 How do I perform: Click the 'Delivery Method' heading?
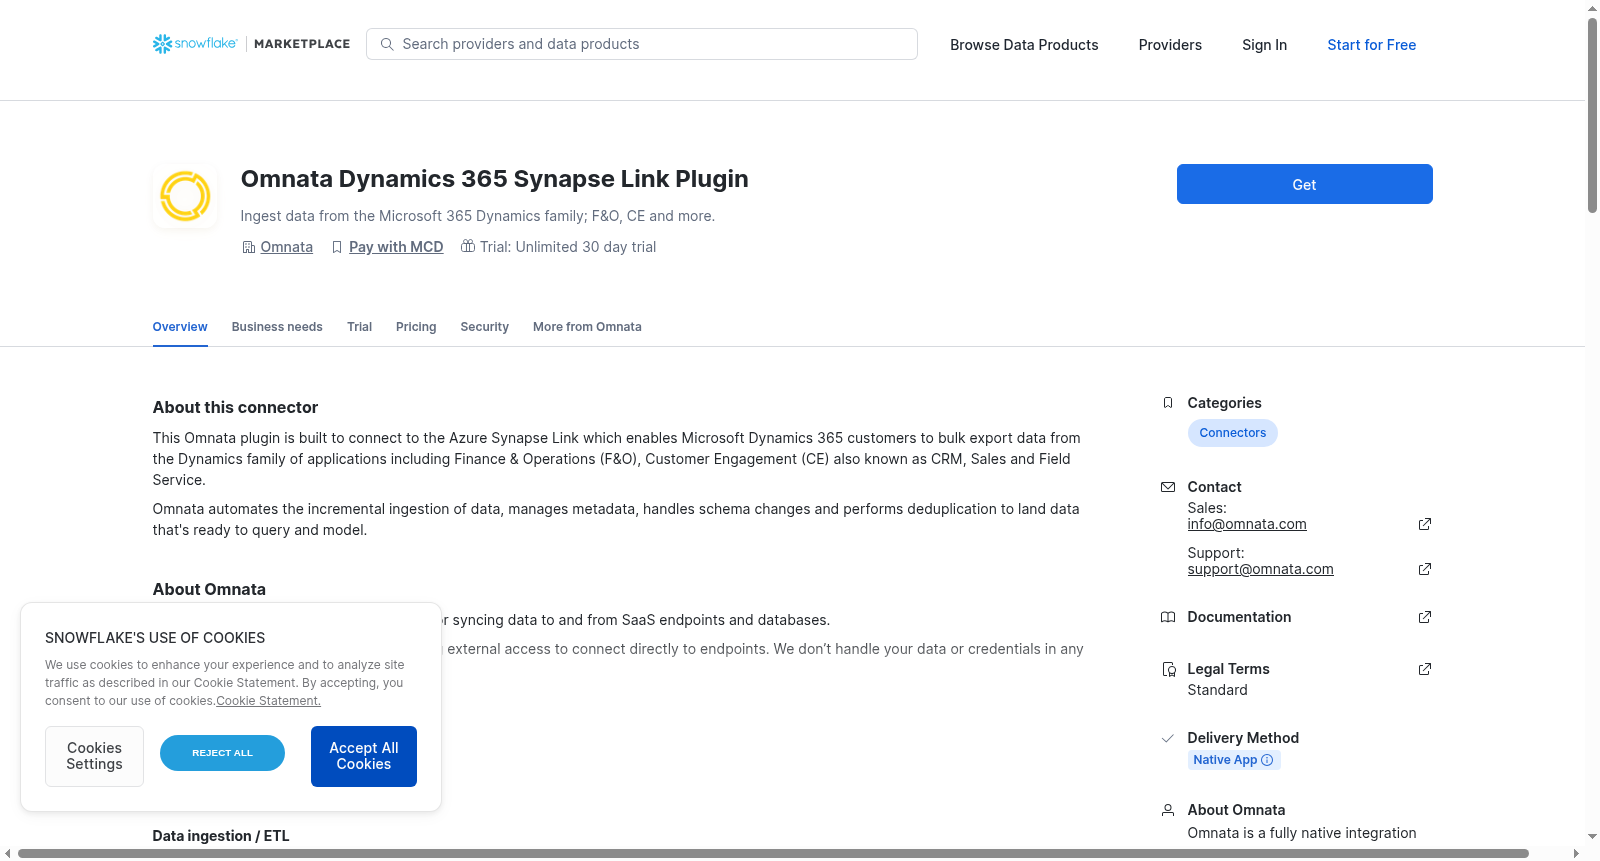coord(1243,738)
